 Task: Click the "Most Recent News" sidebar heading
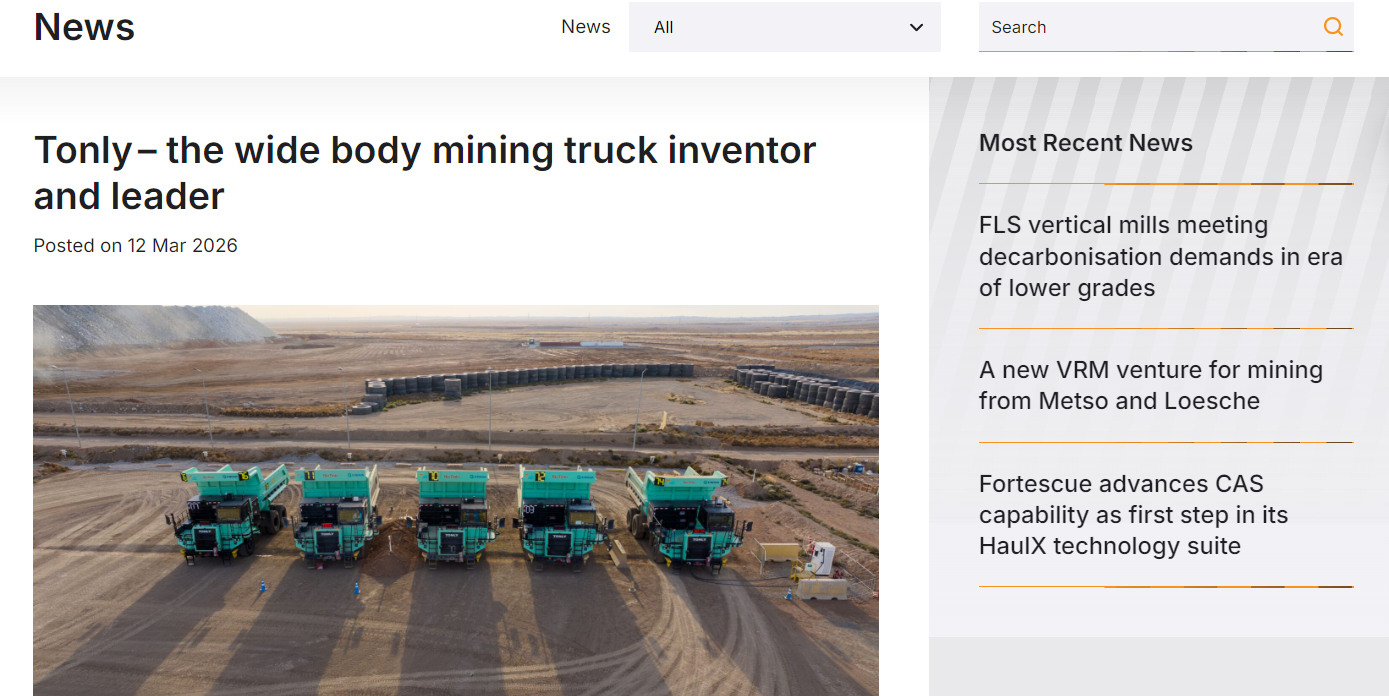tap(1085, 143)
